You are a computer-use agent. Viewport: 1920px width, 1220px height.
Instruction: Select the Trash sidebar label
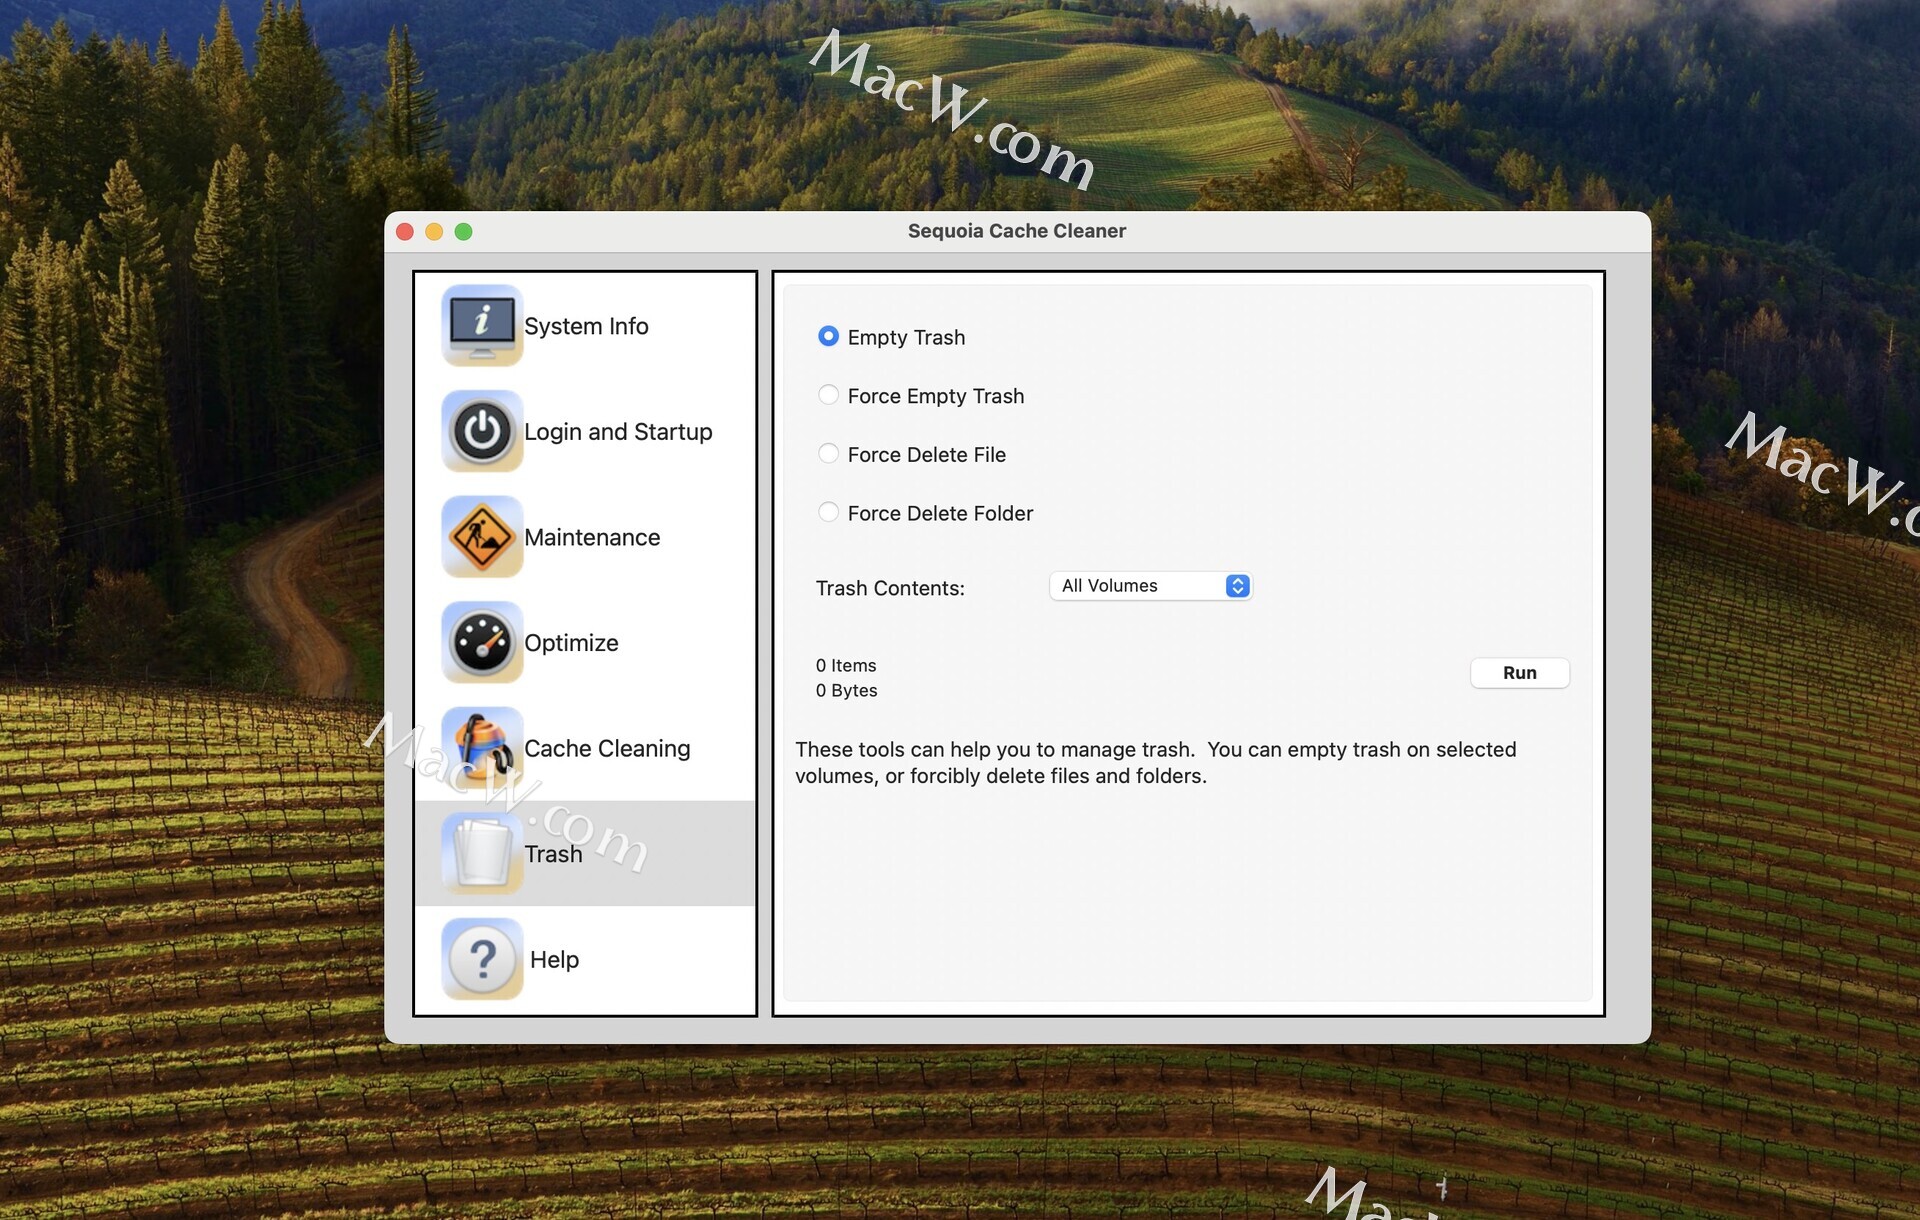pyautogui.click(x=553, y=854)
